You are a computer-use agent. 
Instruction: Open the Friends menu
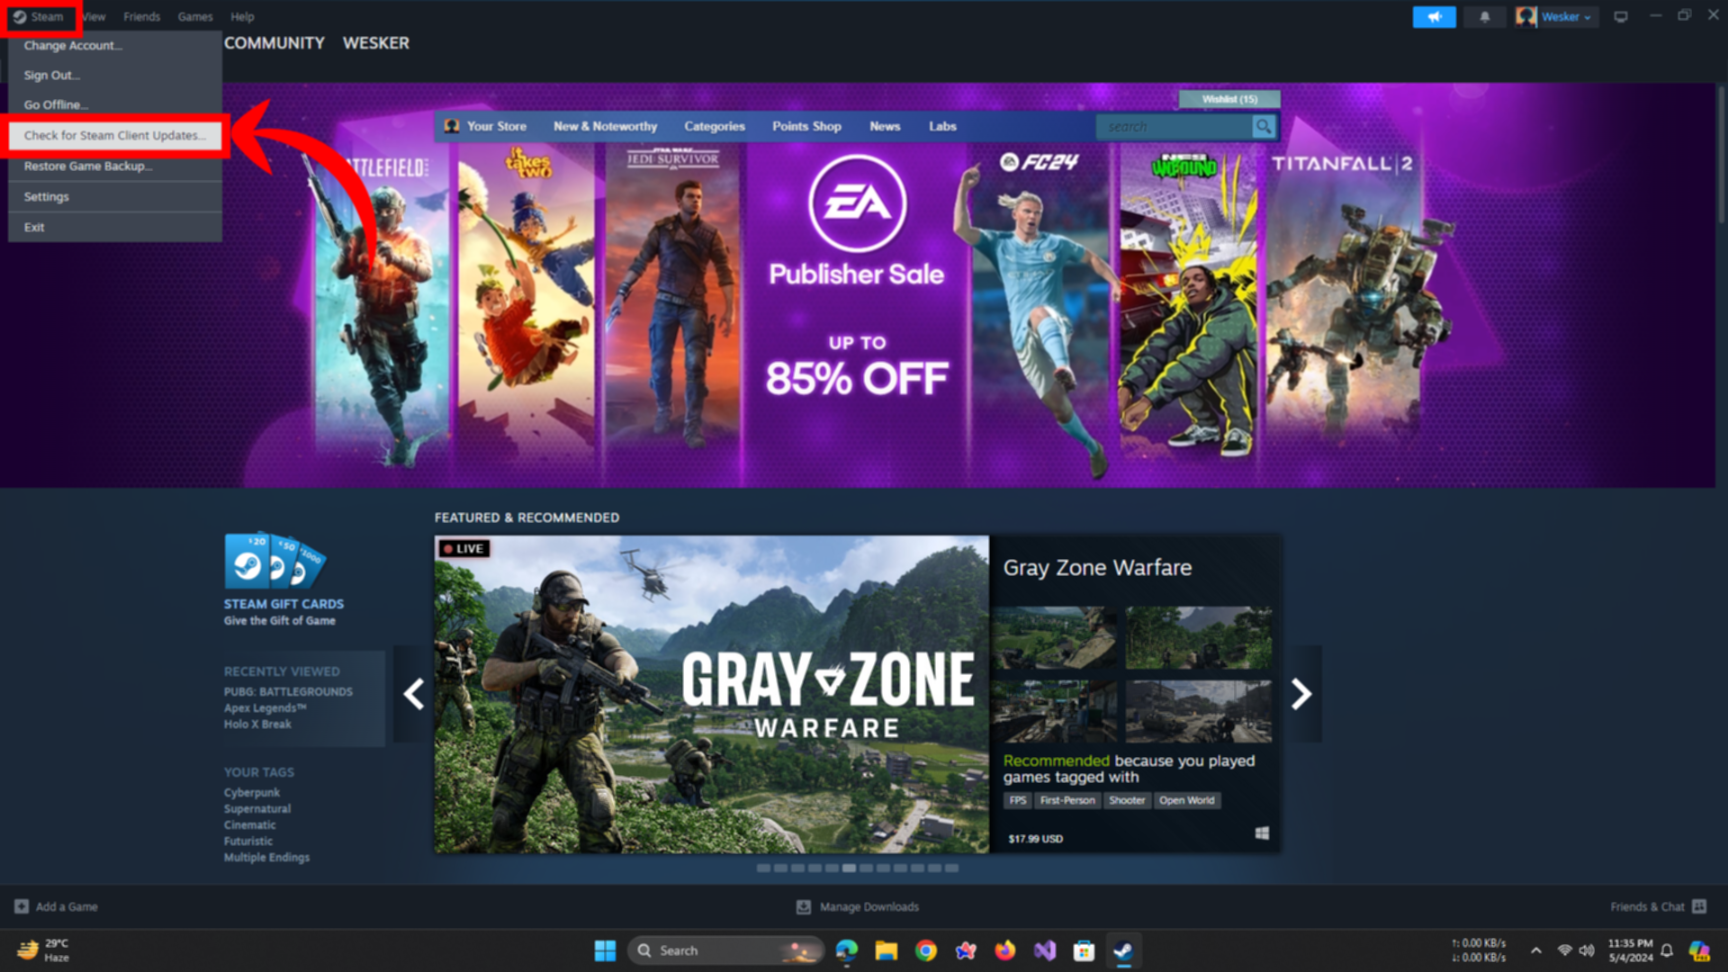(141, 17)
